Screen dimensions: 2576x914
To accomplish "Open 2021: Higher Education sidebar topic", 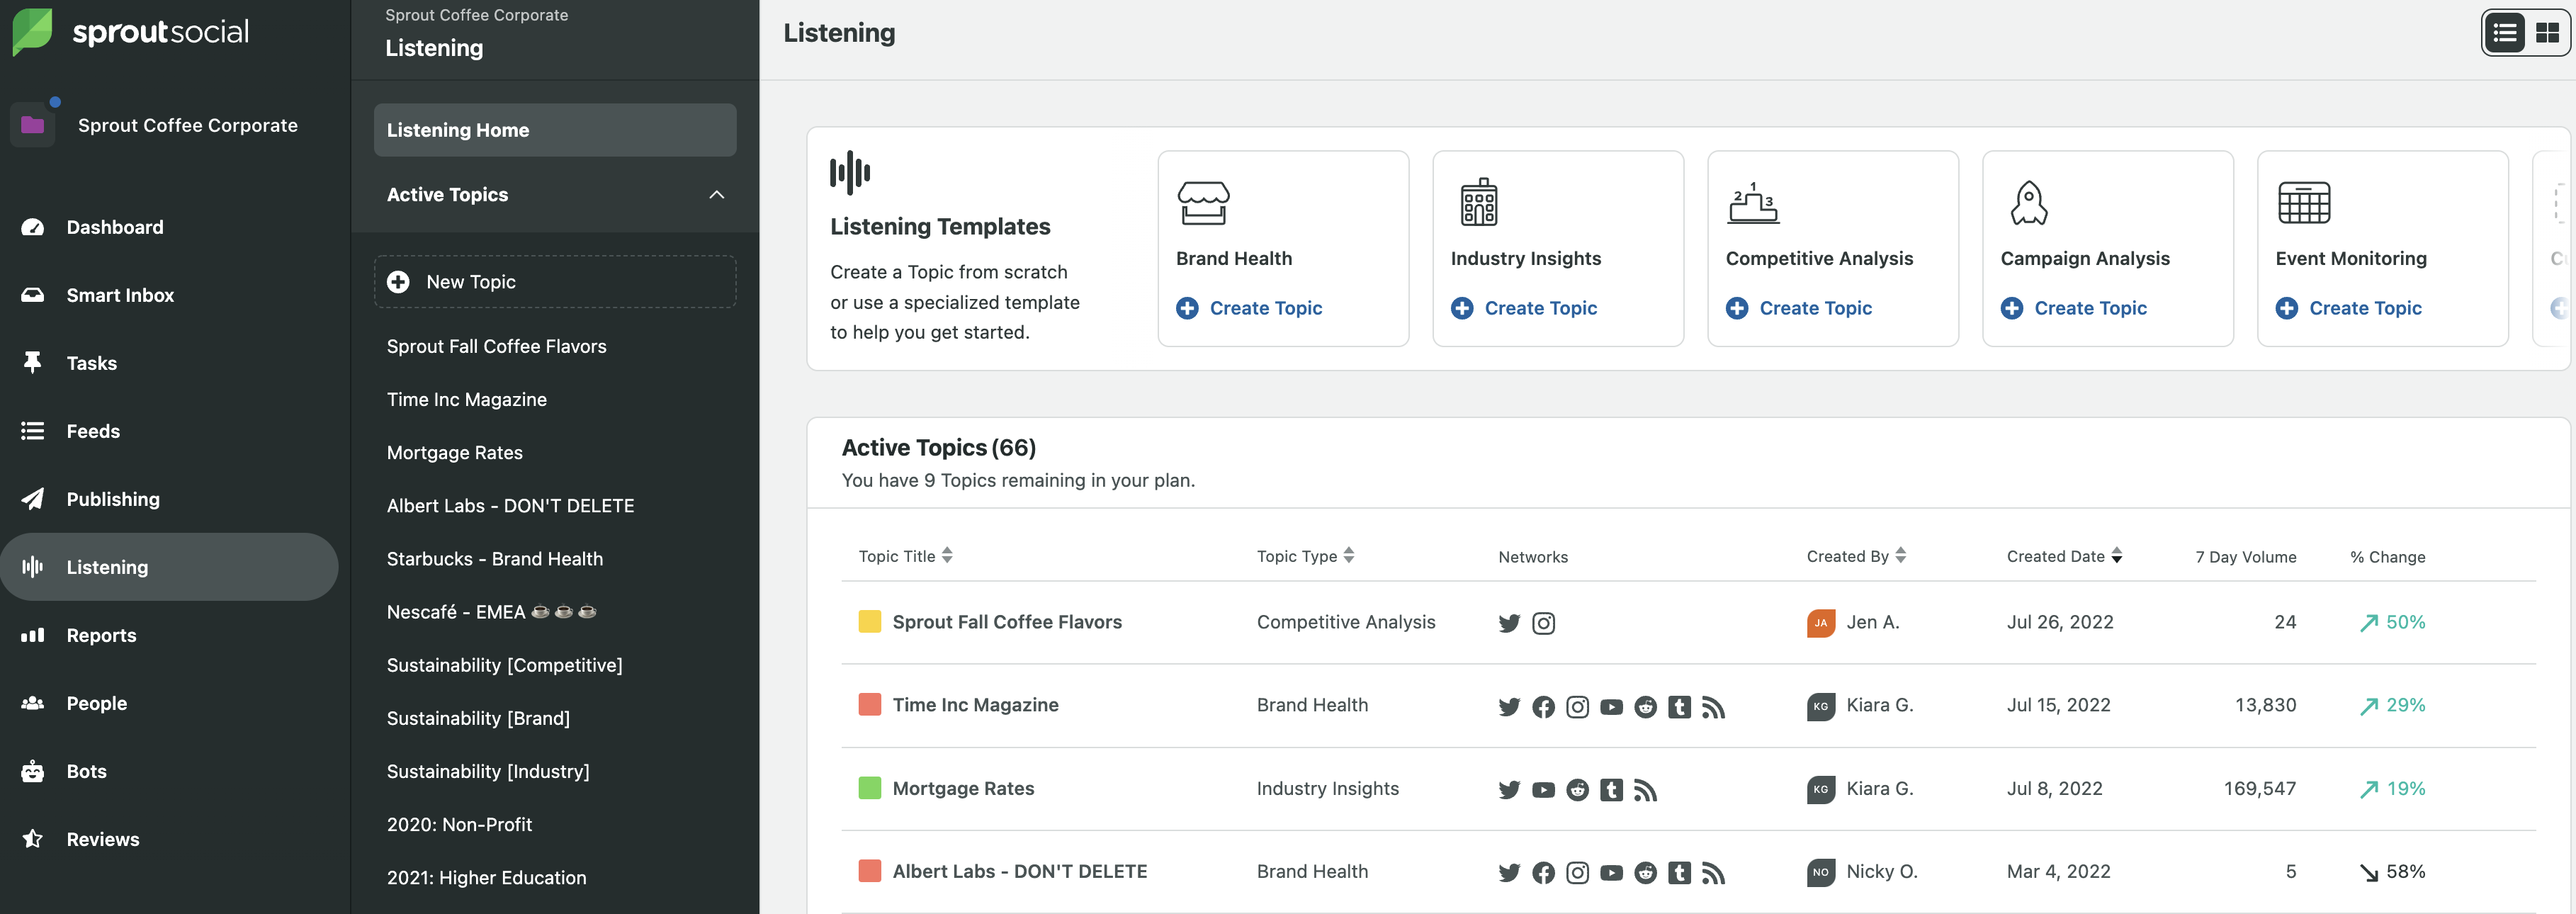I will [x=487, y=878].
